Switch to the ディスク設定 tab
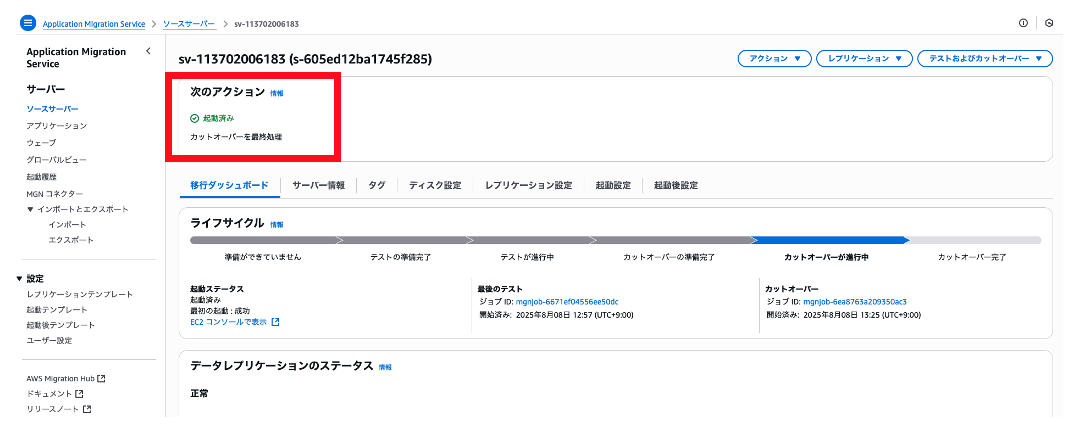The height and width of the screenshot is (435, 1081). pyautogui.click(x=435, y=185)
